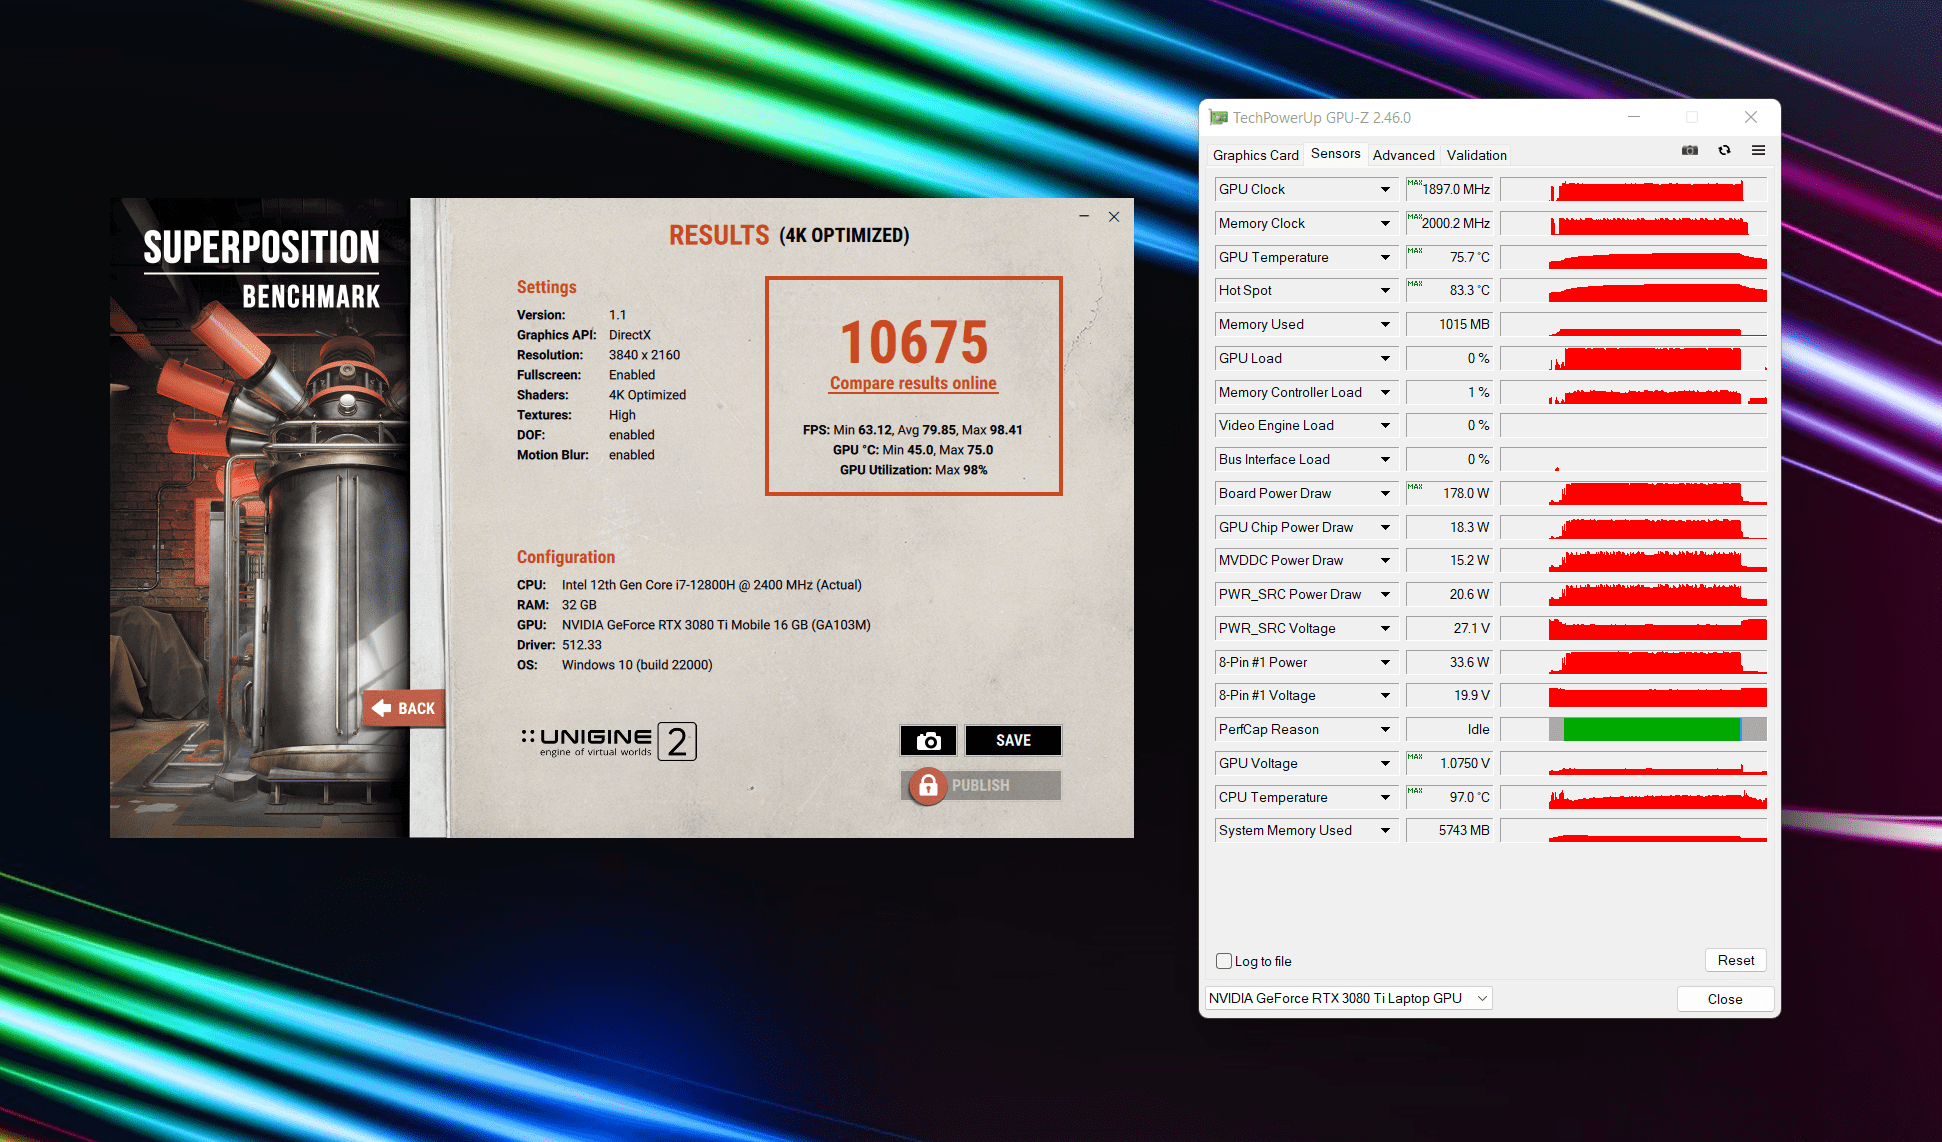Open the 8-Pin #1 Power dropdown
This screenshot has width=1942, height=1142.
pyautogui.click(x=1385, y=662)
